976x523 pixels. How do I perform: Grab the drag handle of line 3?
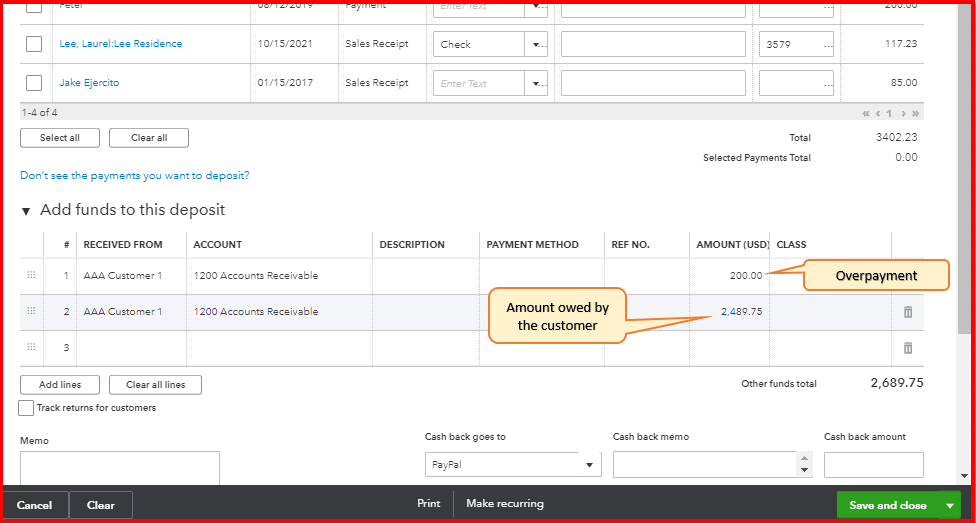click(31, 347)
